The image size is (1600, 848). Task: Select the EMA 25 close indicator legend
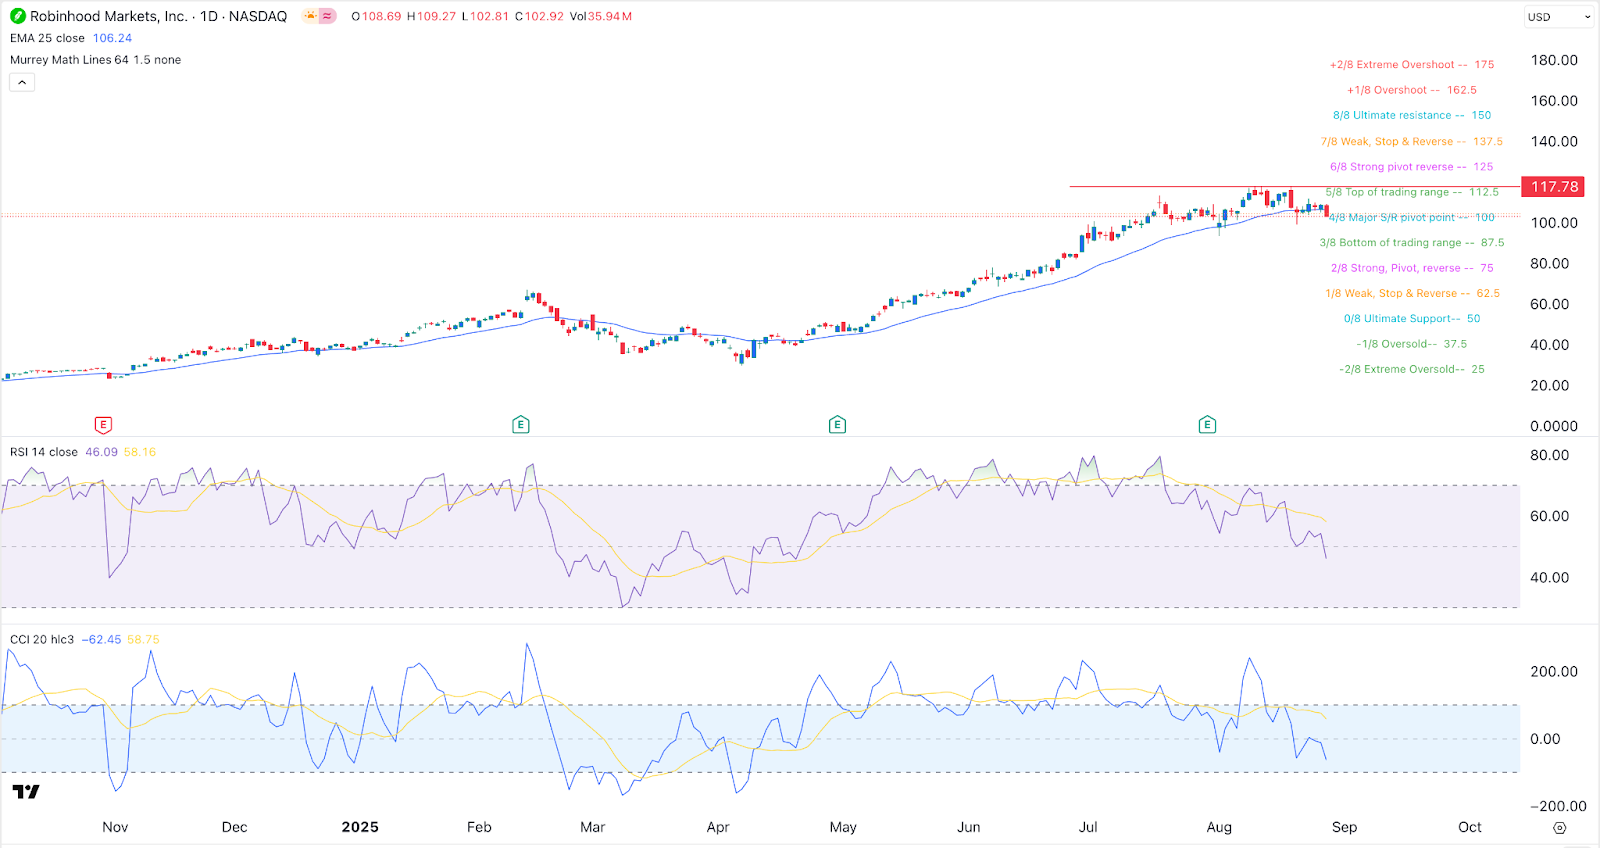click(47, 38)
